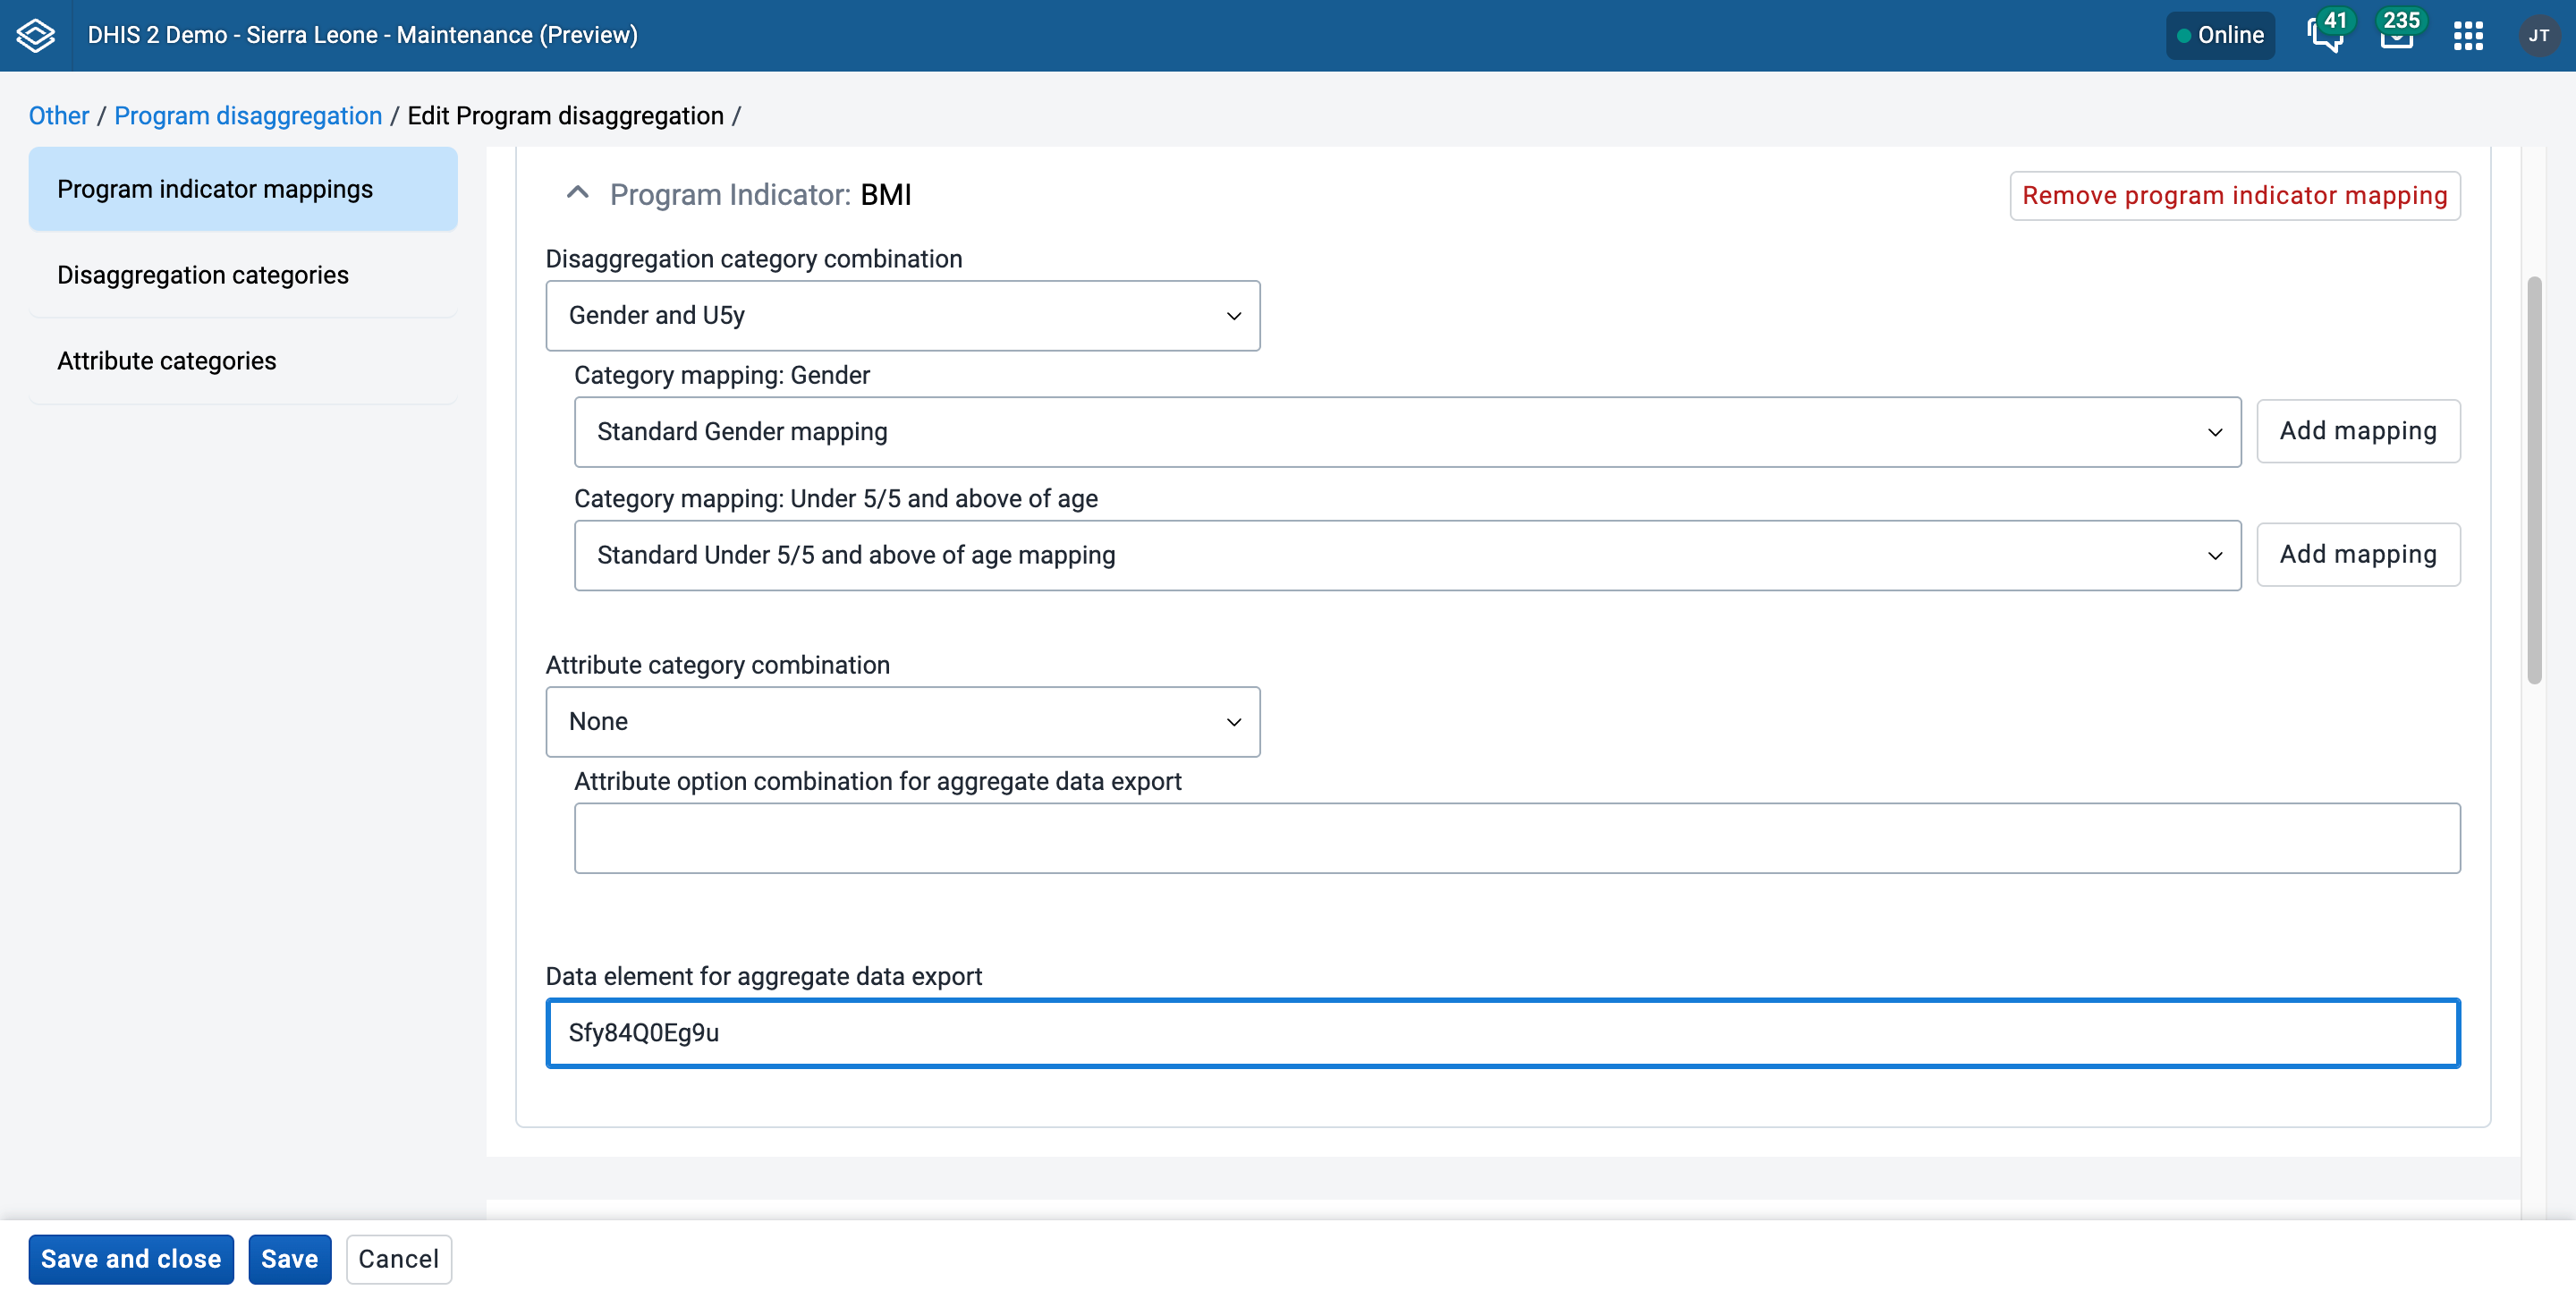Click Add mapping button for Gender category

2358,431
